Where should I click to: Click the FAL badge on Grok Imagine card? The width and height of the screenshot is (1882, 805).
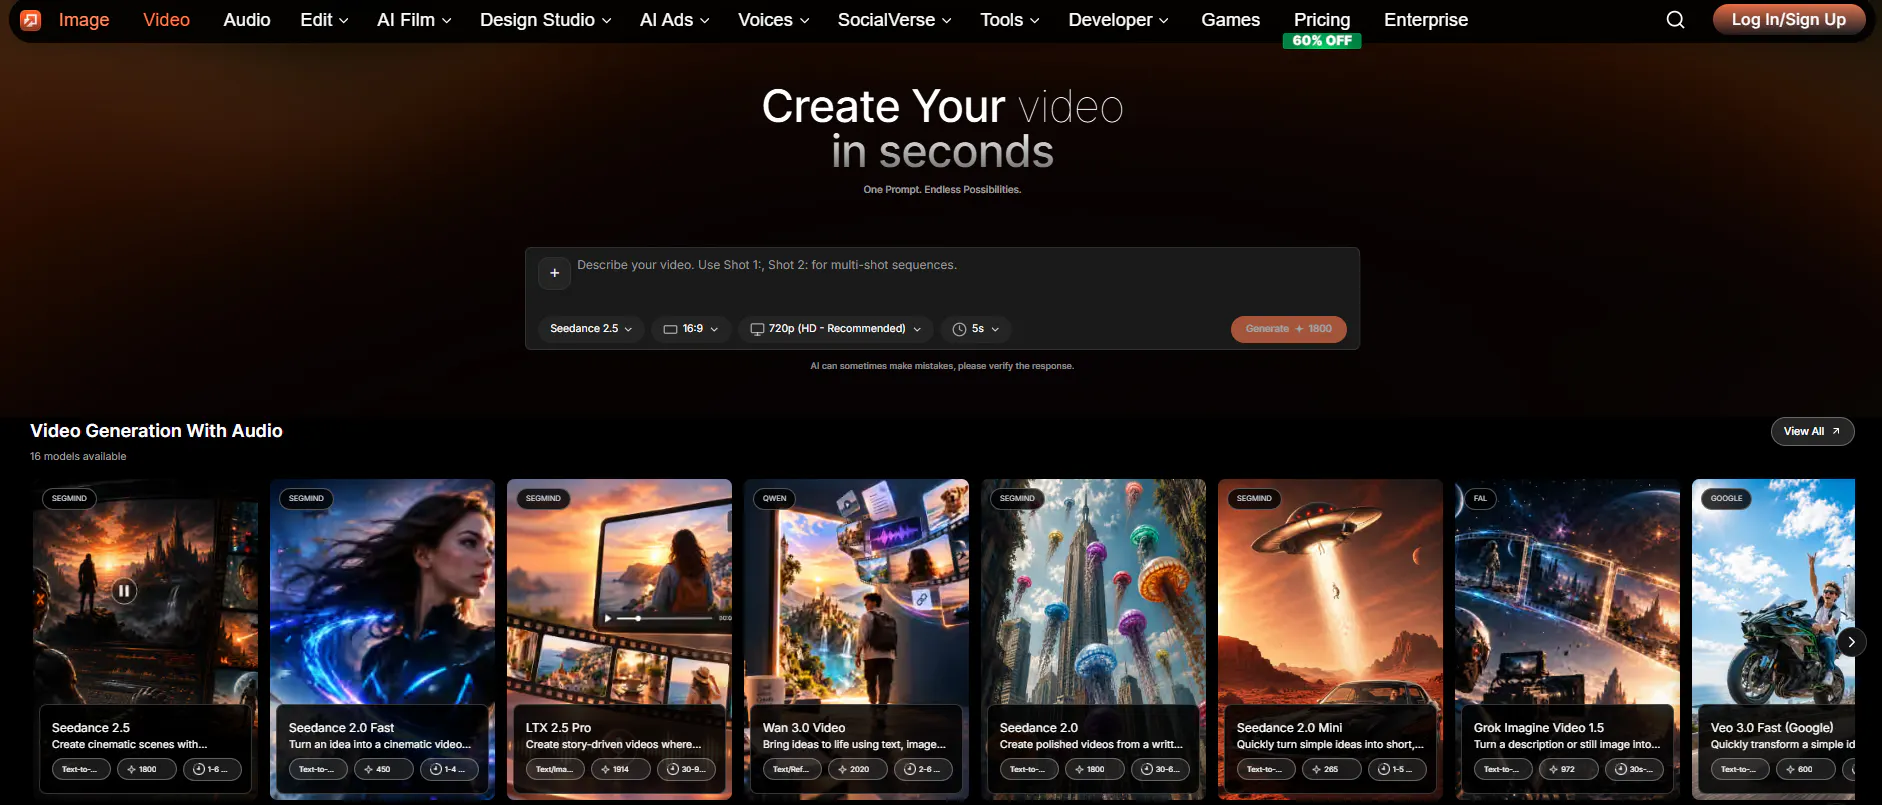point(1480,498)
